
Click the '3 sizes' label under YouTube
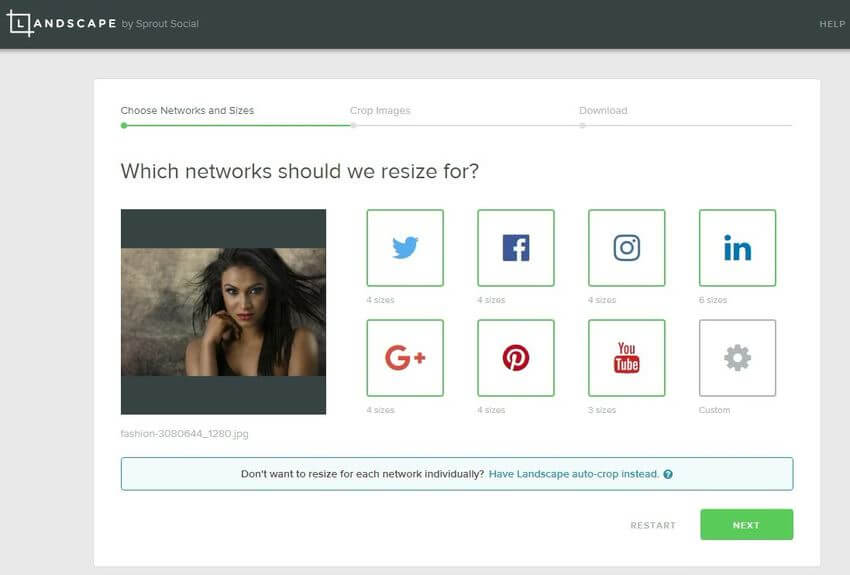point(602,410)
